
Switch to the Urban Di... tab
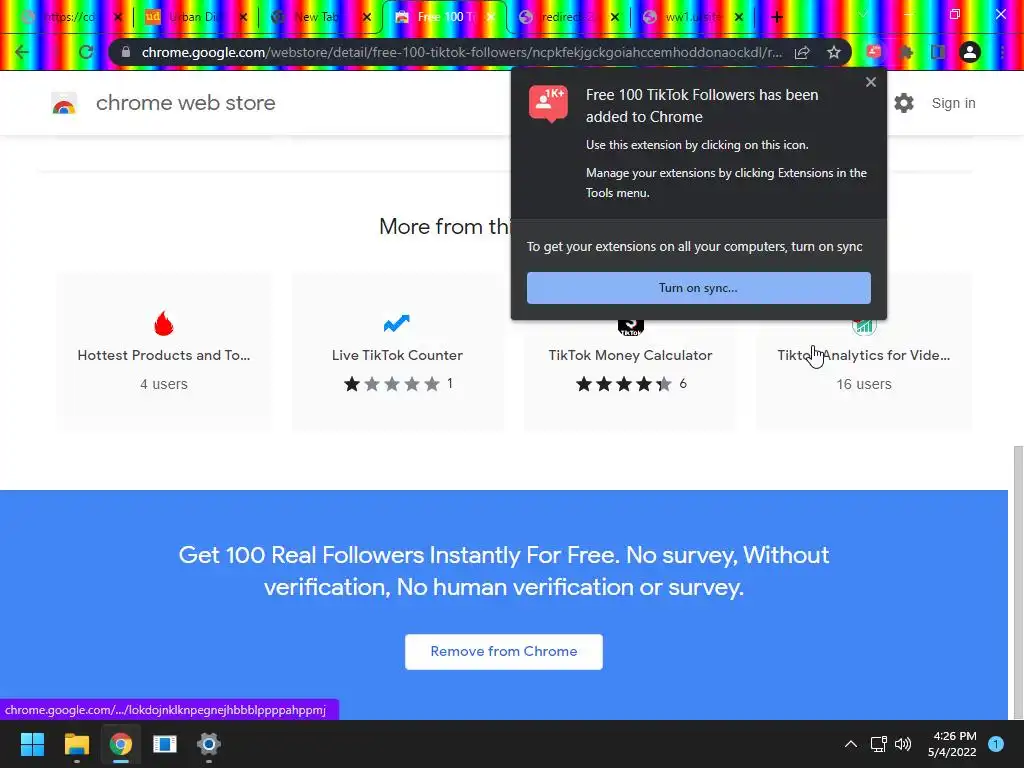[x=194, y=17]
